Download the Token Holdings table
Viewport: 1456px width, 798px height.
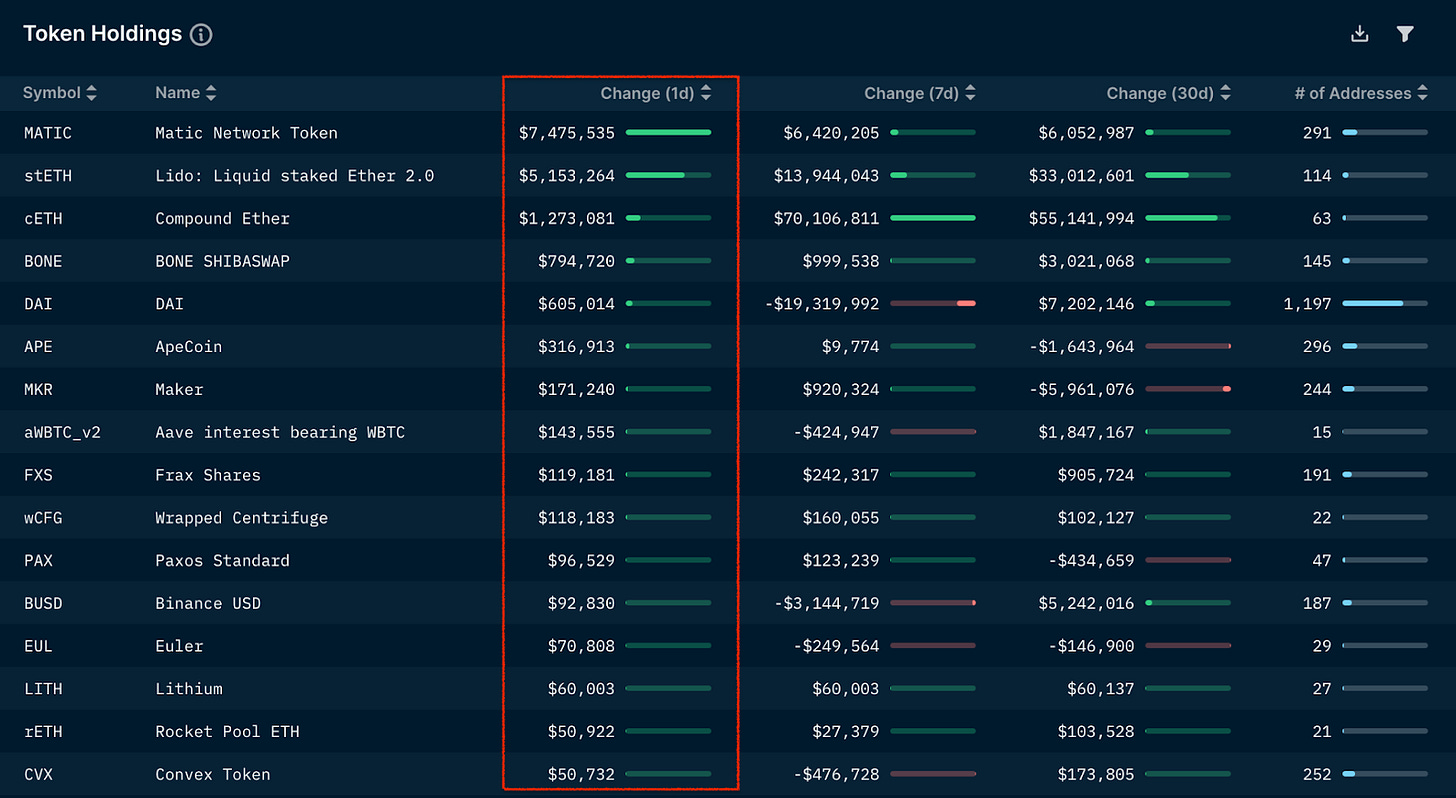pyautogui.click(x=1359, y=34)
